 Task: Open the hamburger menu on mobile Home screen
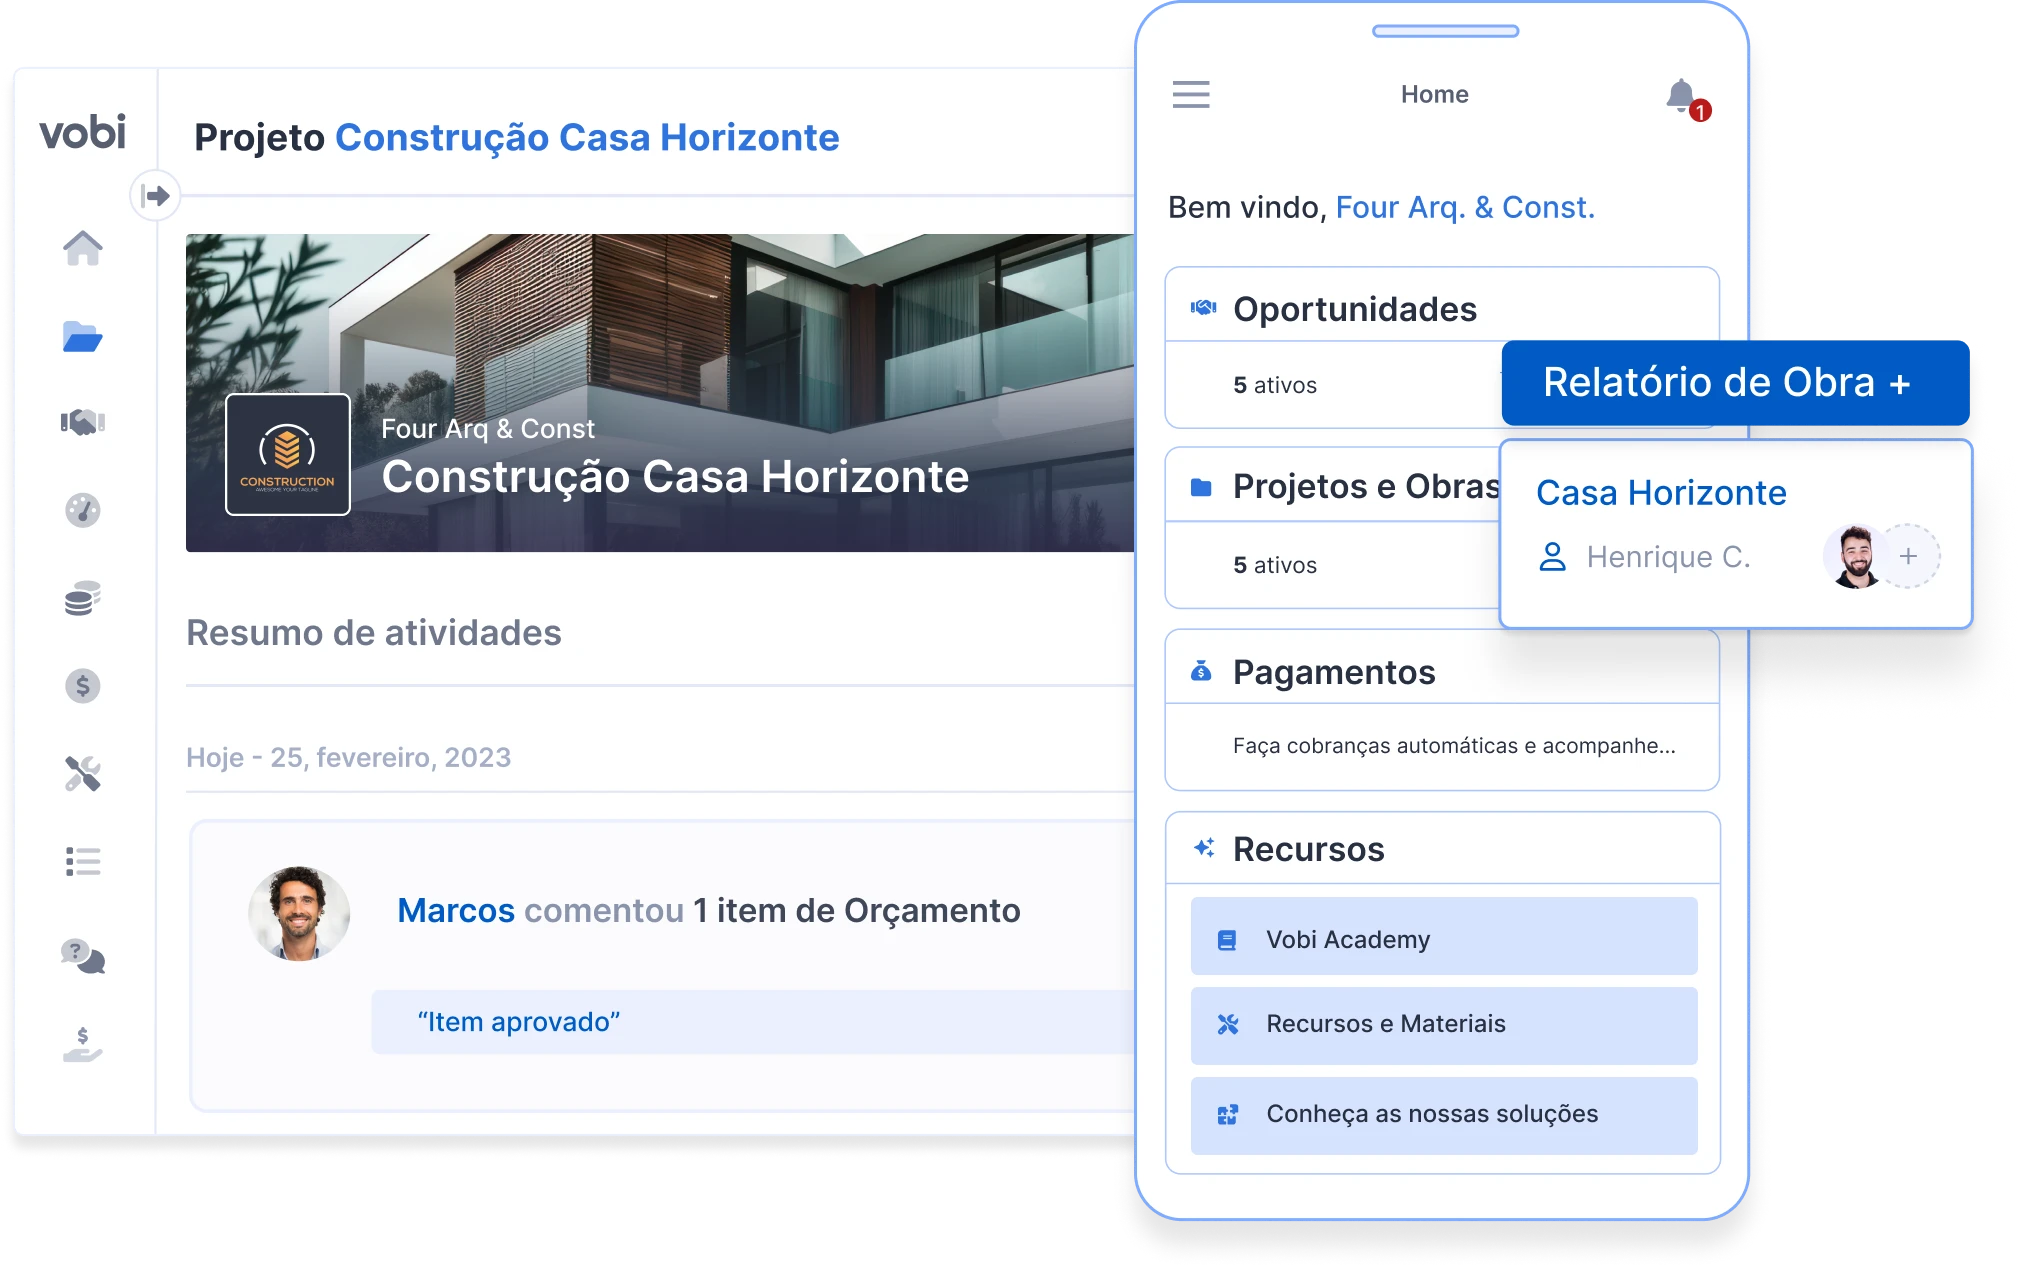click(x=1191, y=93)
